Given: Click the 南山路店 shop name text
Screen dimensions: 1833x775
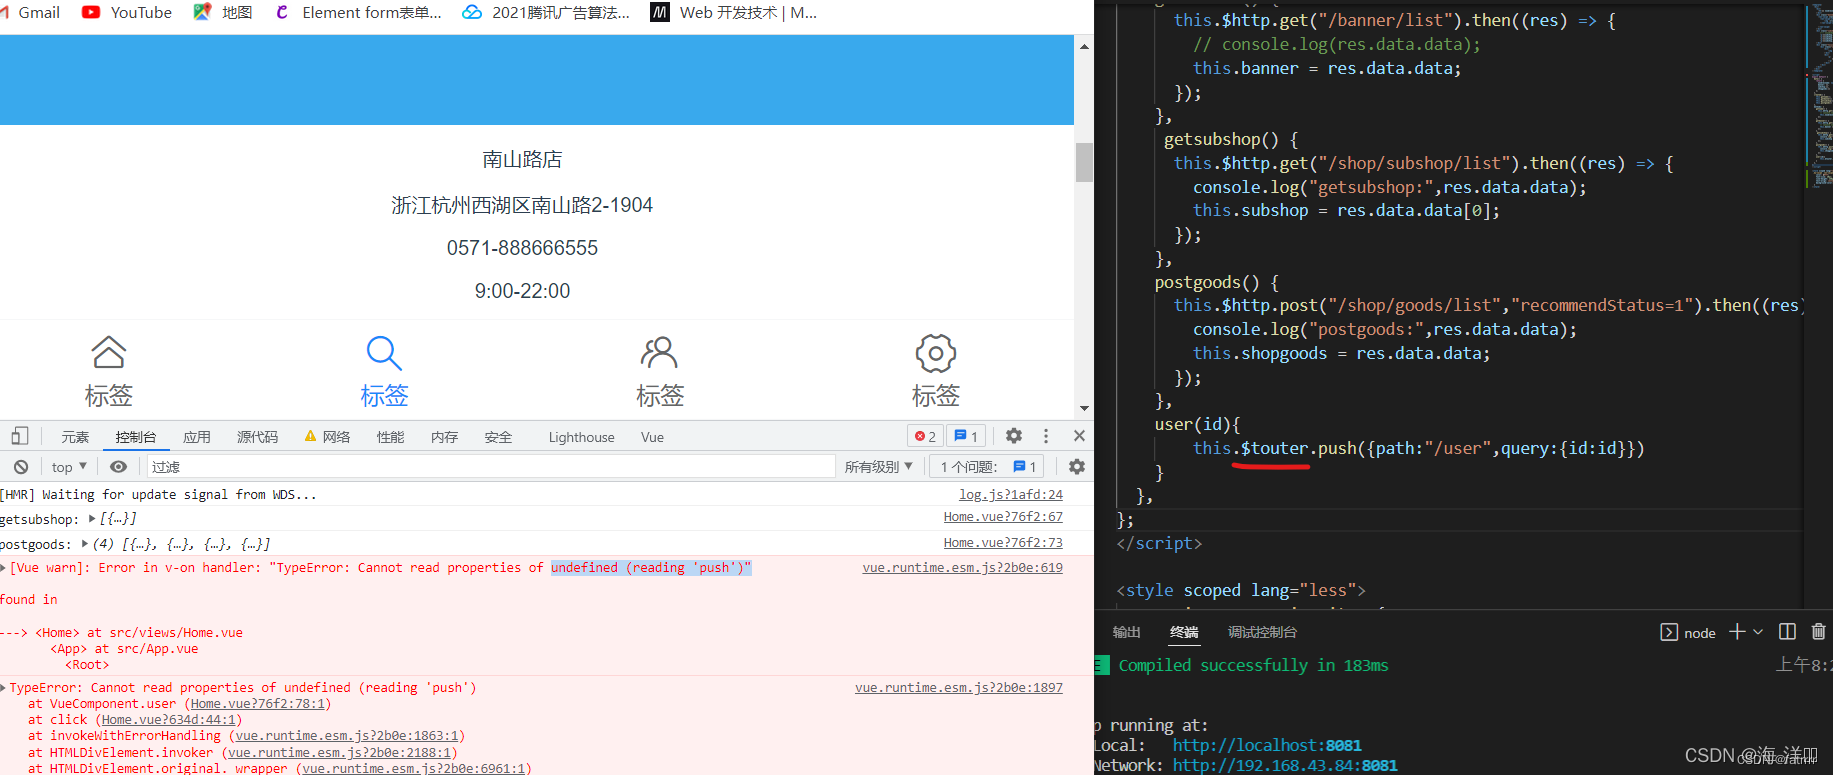Looking at the screenshot, I should [522, 159].
